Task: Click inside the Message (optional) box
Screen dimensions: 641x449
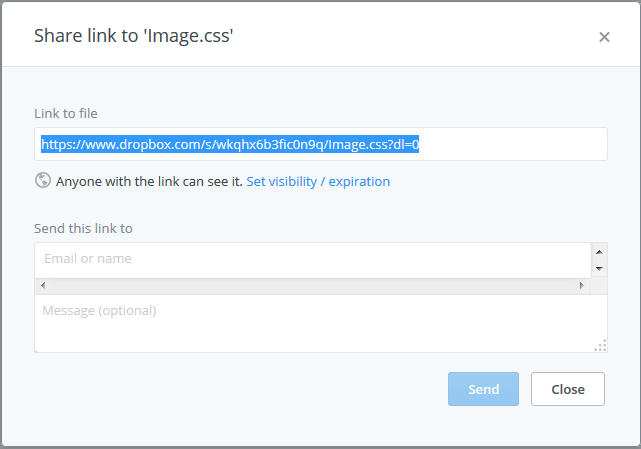Action: point(321,323)
